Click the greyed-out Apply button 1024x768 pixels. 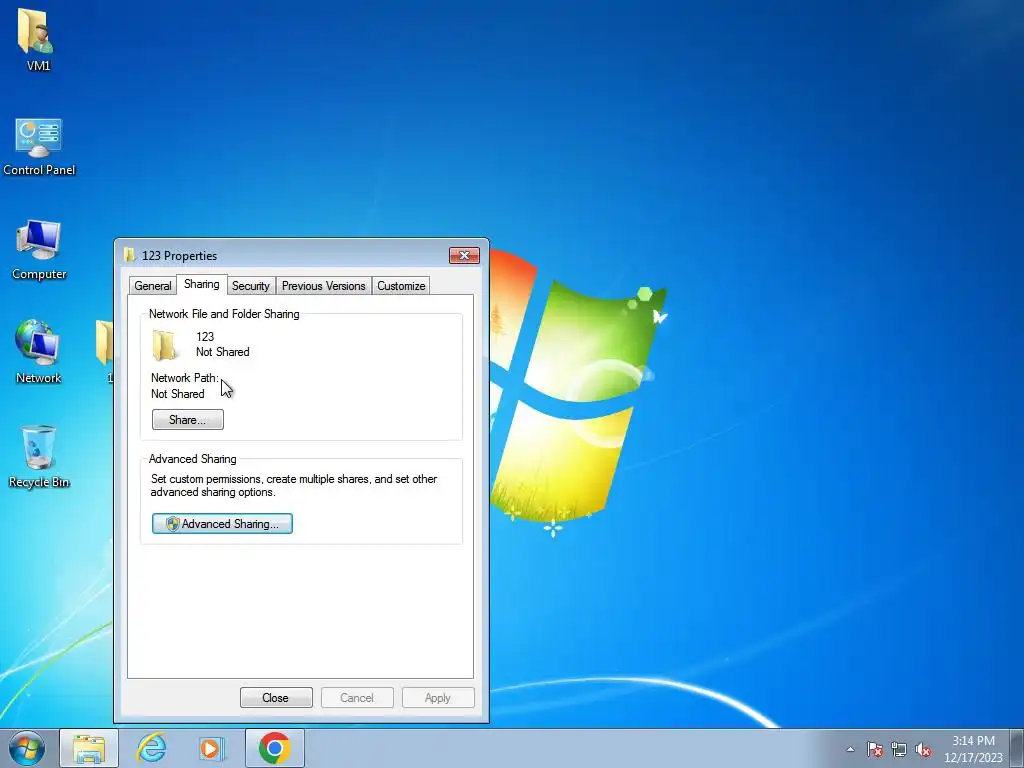[438, 697]
